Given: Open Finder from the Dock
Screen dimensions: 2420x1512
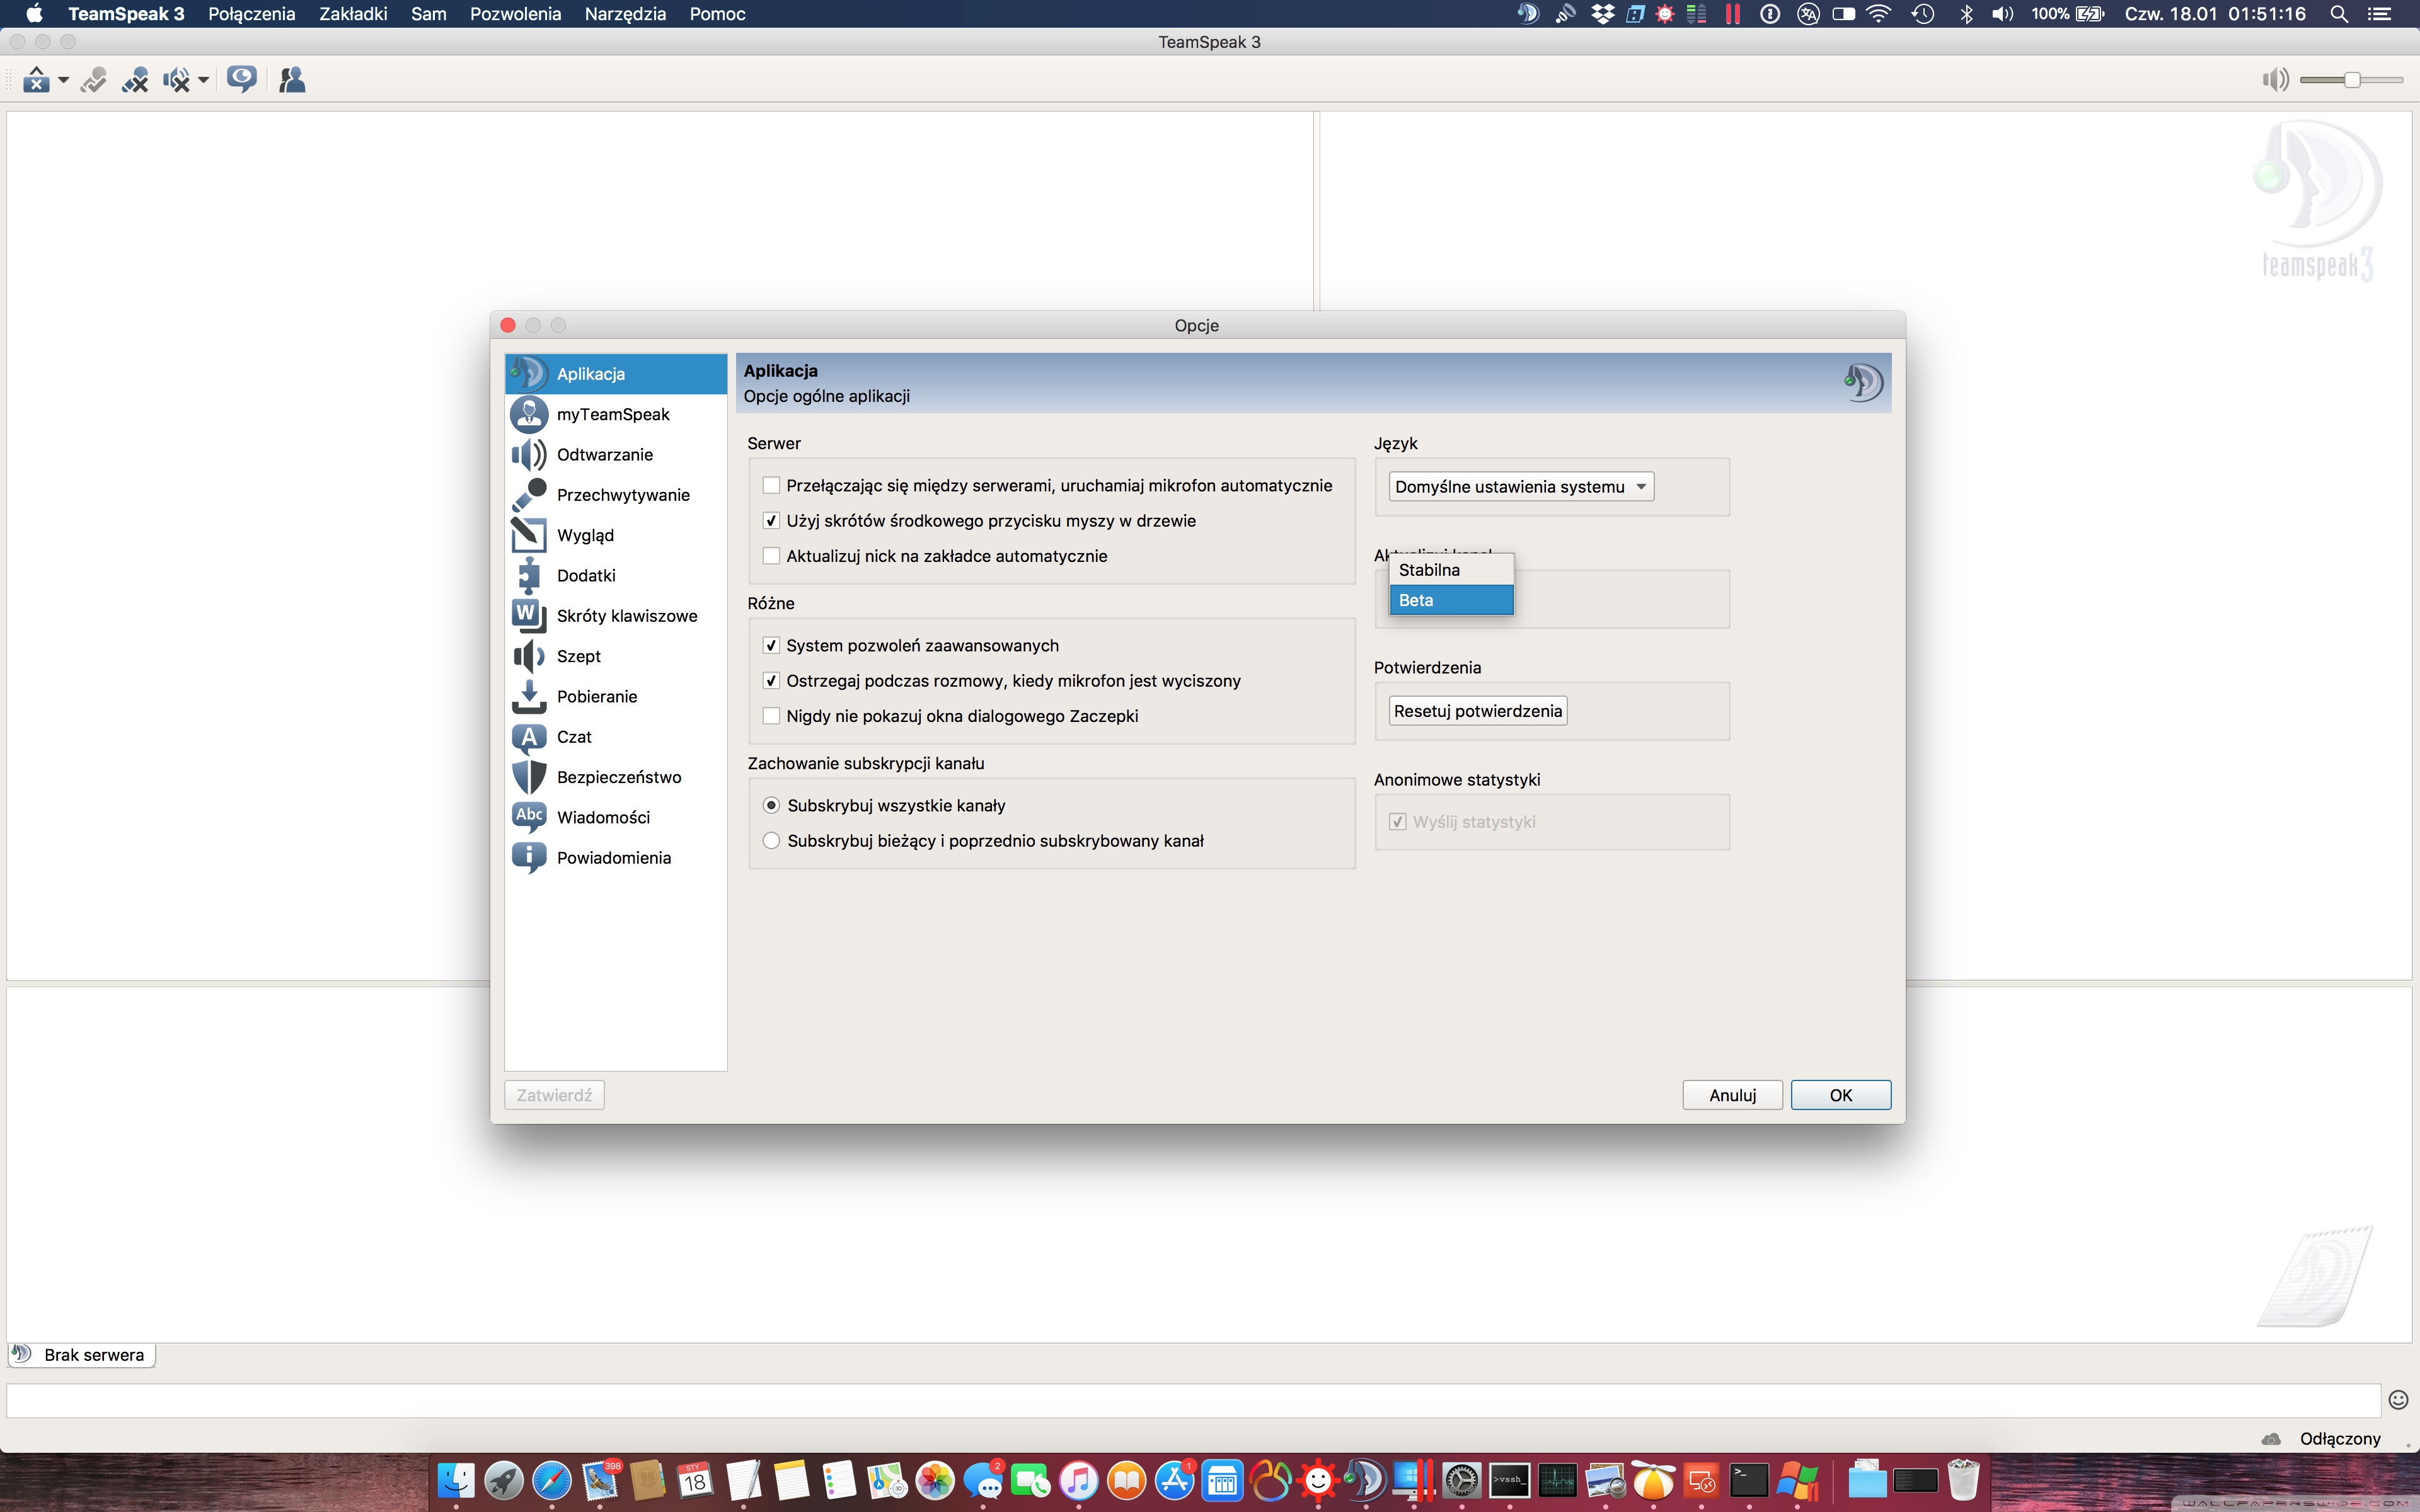Looking at the screenshot, I should pos(456,1481).
